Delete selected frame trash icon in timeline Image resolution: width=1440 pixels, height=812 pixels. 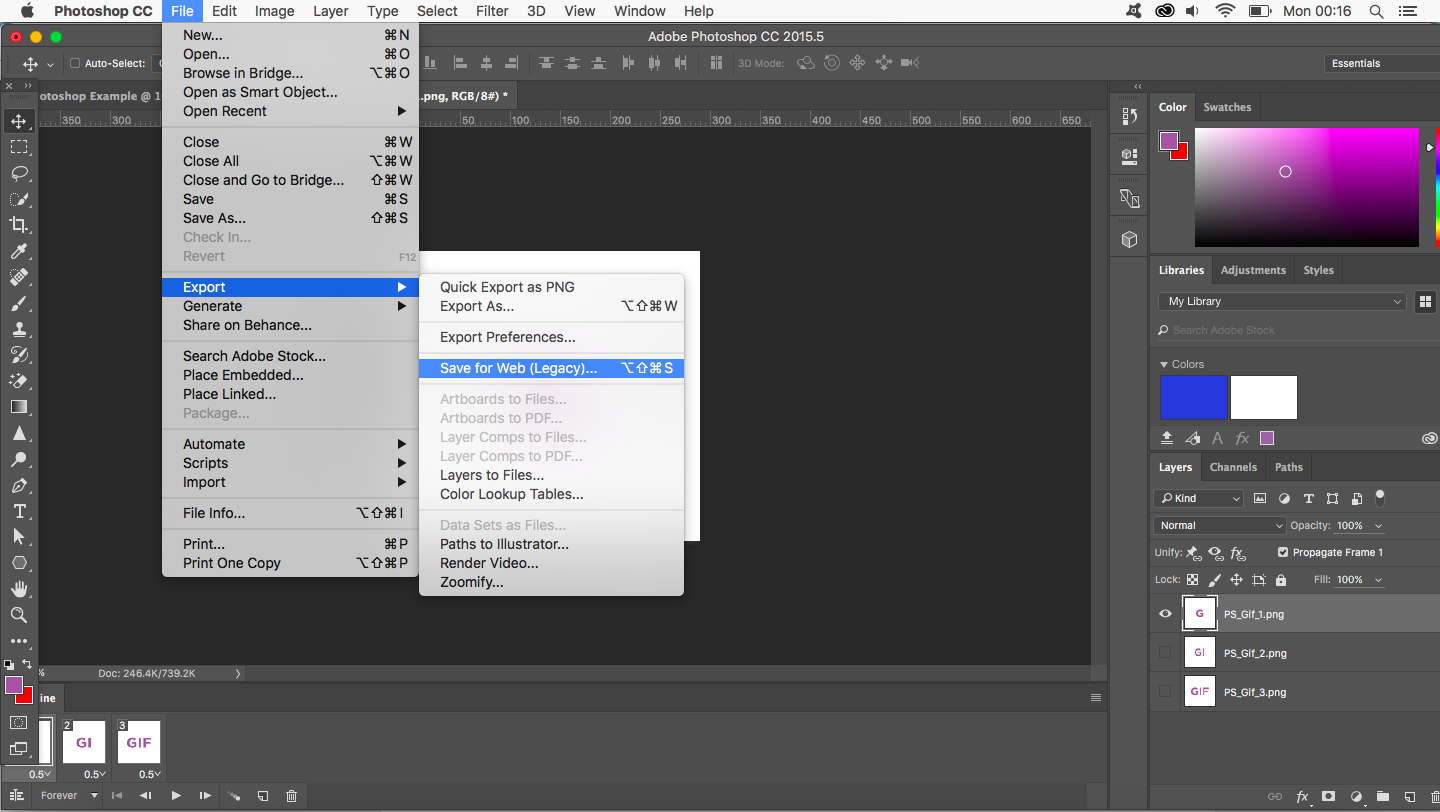click(x=291, y=796)
